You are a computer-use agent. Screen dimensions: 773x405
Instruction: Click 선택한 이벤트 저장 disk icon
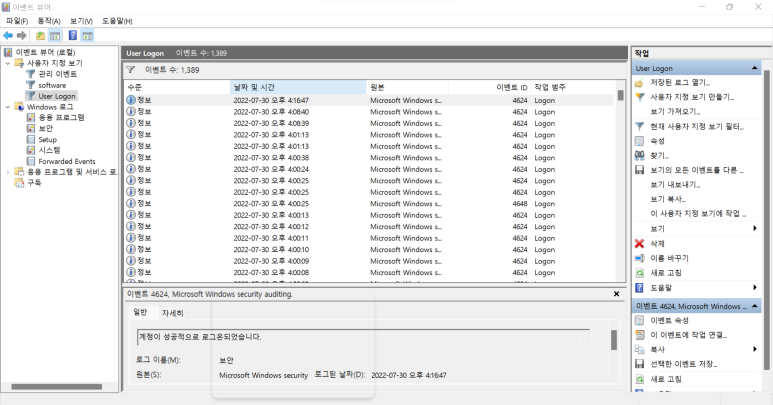click(639, 364)
